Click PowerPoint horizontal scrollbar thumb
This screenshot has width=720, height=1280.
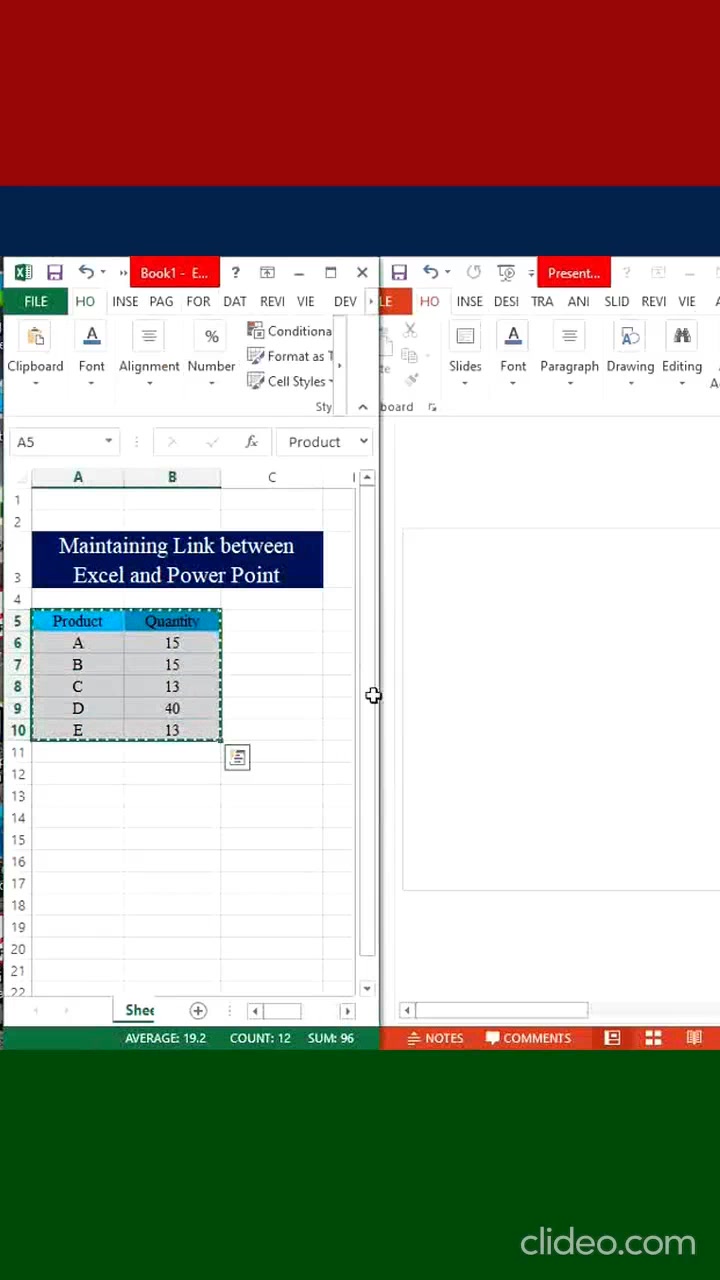(x=501, y=1011)
